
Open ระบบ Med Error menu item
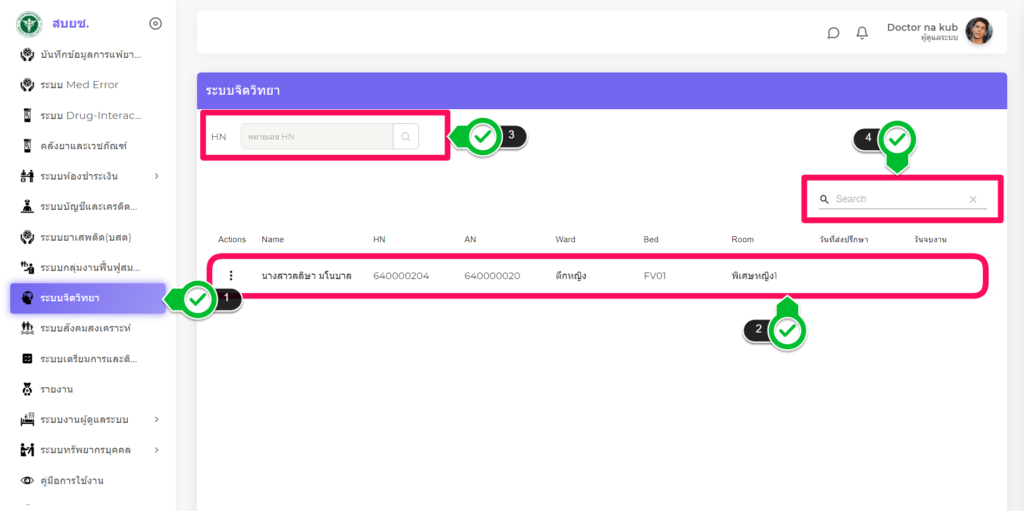click(79, 85)
